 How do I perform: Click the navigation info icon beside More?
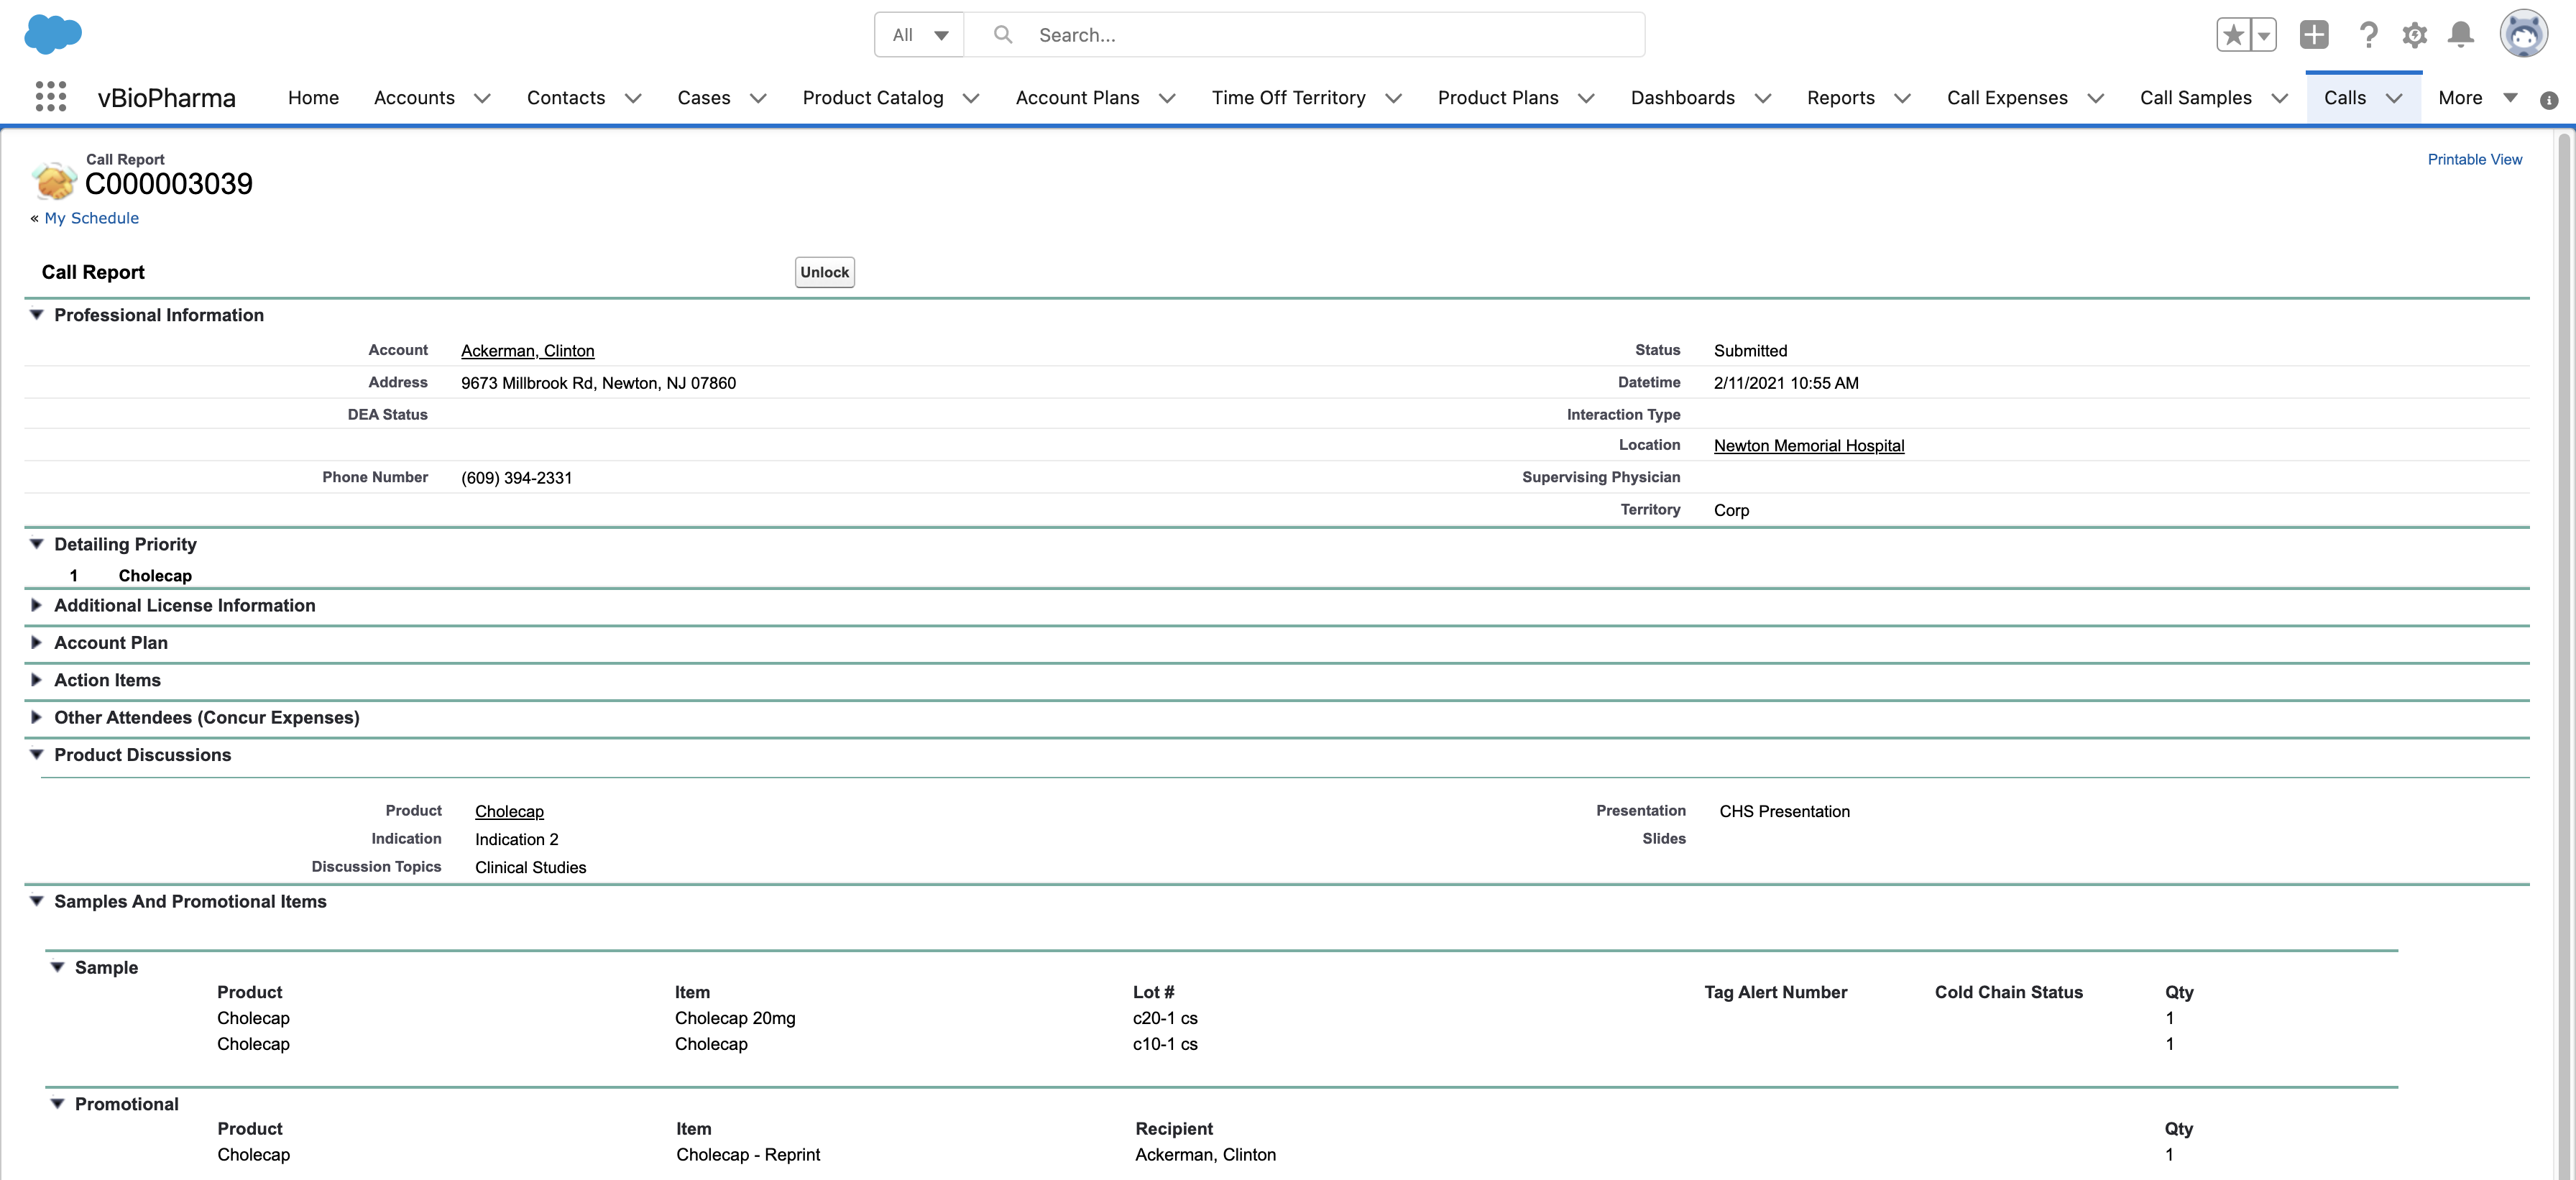point(2549,100)
